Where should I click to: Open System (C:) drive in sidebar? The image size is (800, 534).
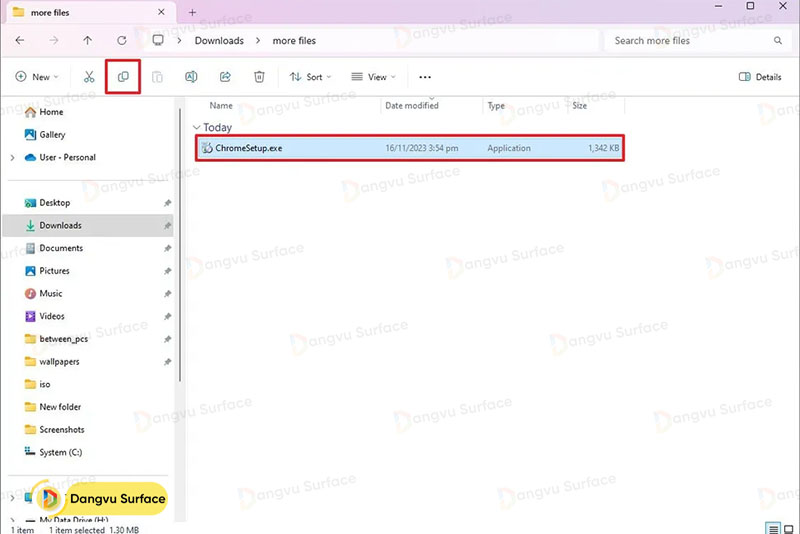(x=60, y=452)
